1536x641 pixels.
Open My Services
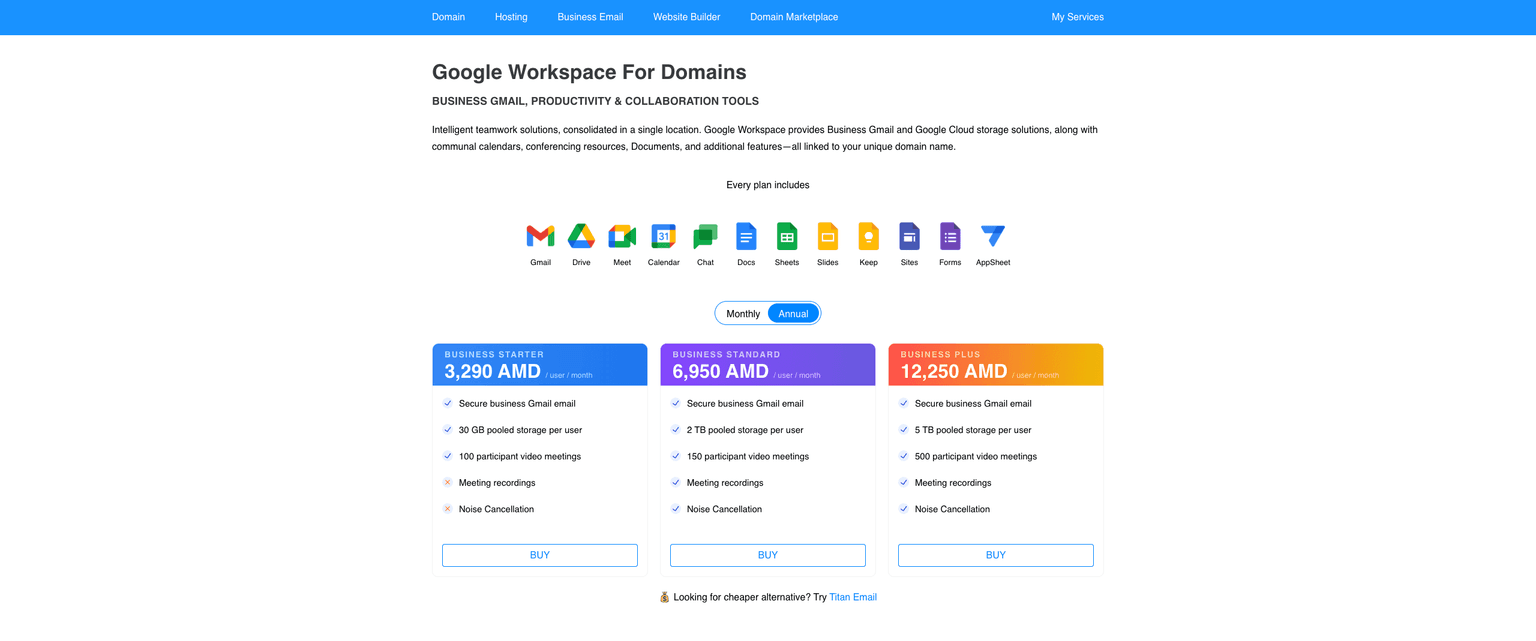point(1077,17)
